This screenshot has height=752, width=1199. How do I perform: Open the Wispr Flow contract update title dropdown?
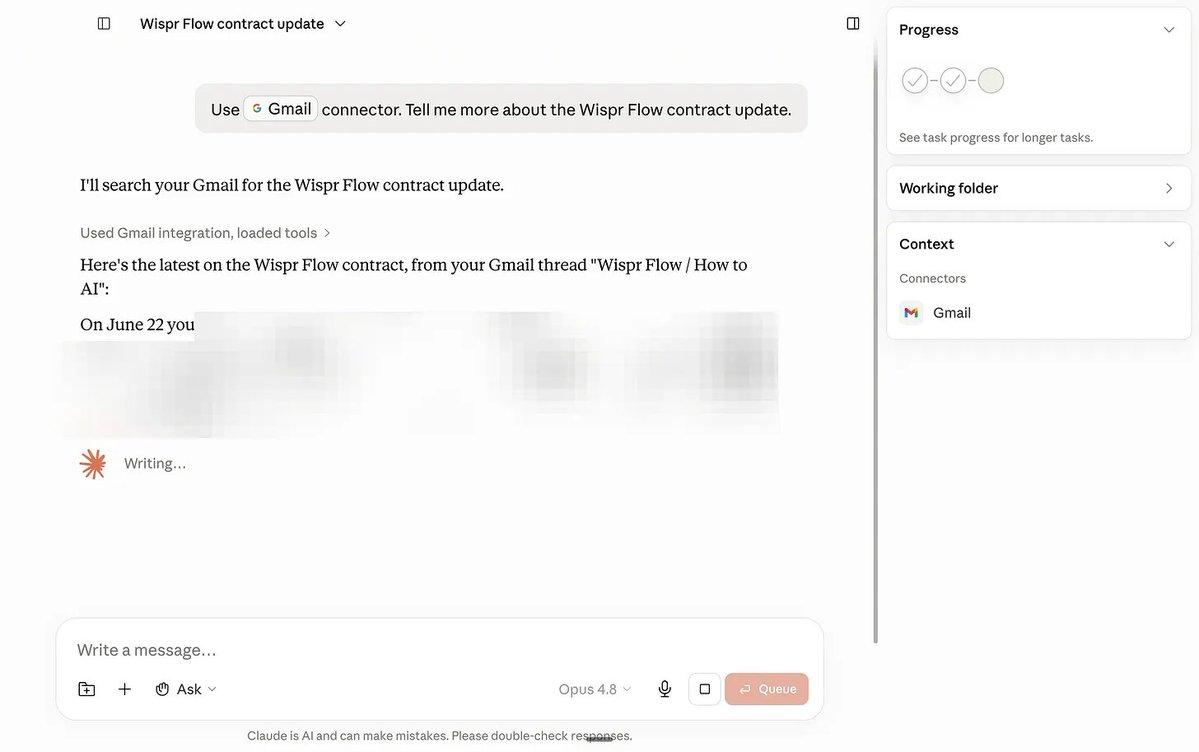tap(243, 24)
